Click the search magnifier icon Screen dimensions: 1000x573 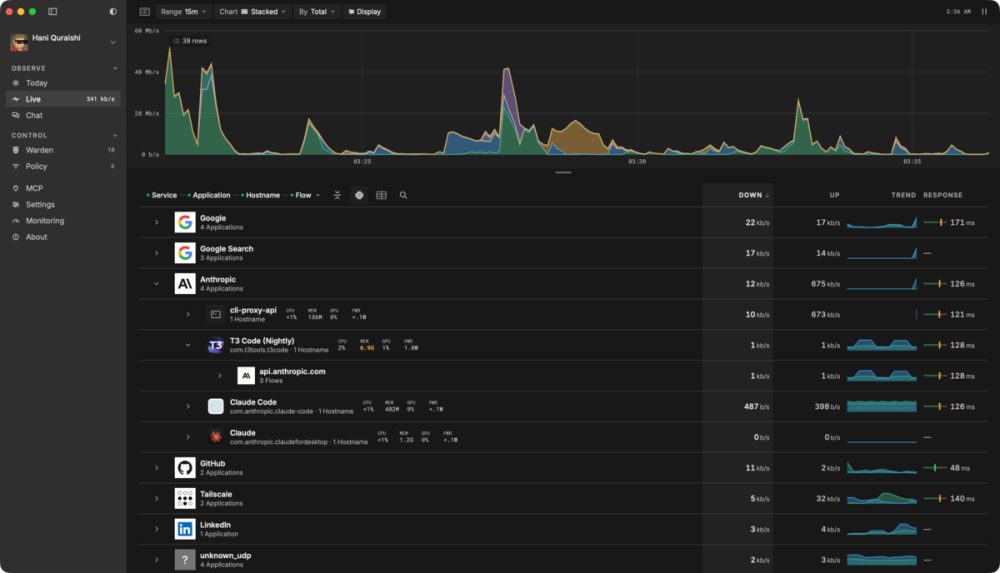coord(404,195)
